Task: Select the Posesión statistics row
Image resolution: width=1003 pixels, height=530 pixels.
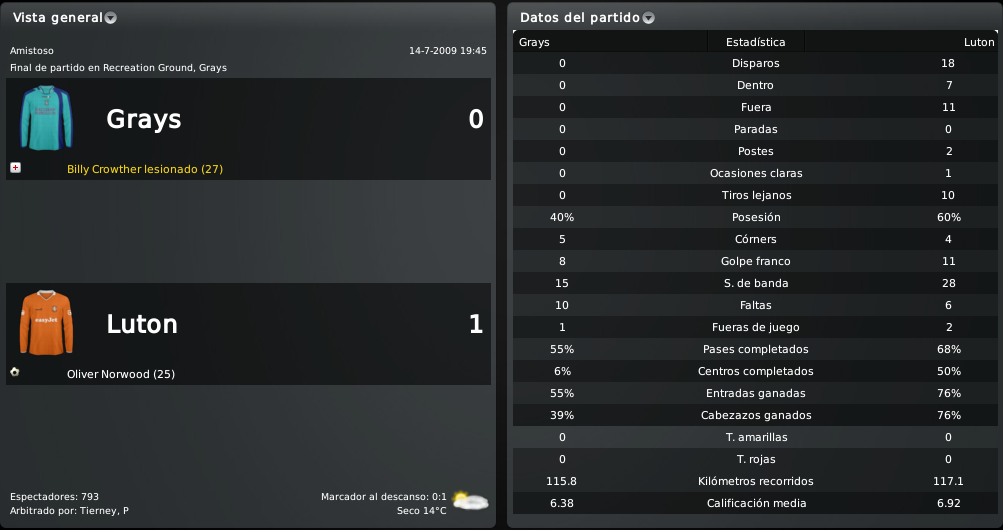Action: (755, 217)
